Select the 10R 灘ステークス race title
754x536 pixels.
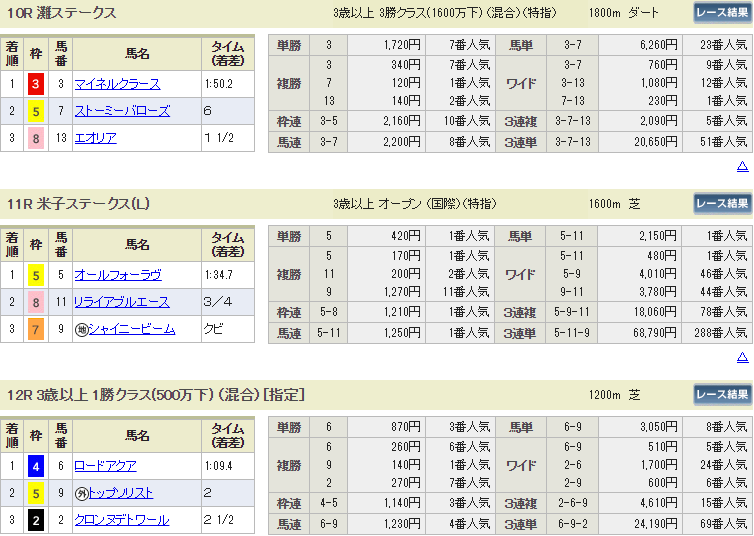pos(62,13)
